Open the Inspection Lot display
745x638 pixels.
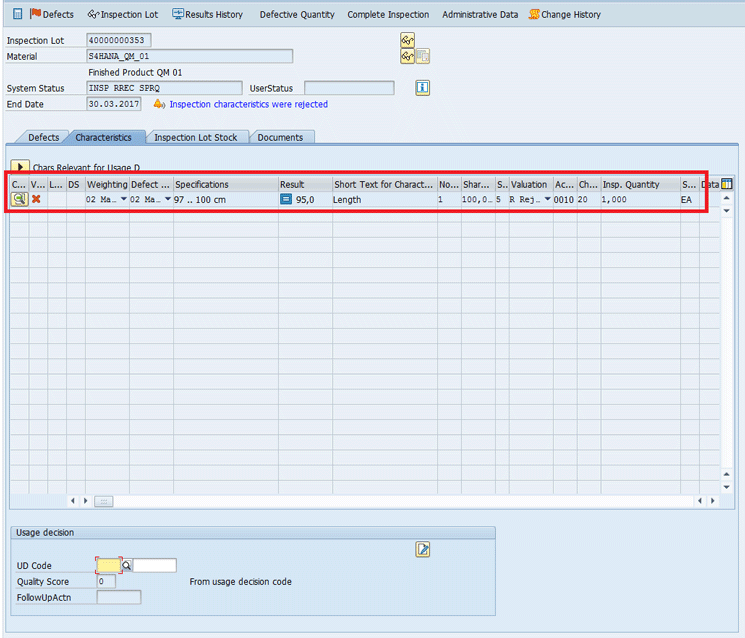point(122,14)
